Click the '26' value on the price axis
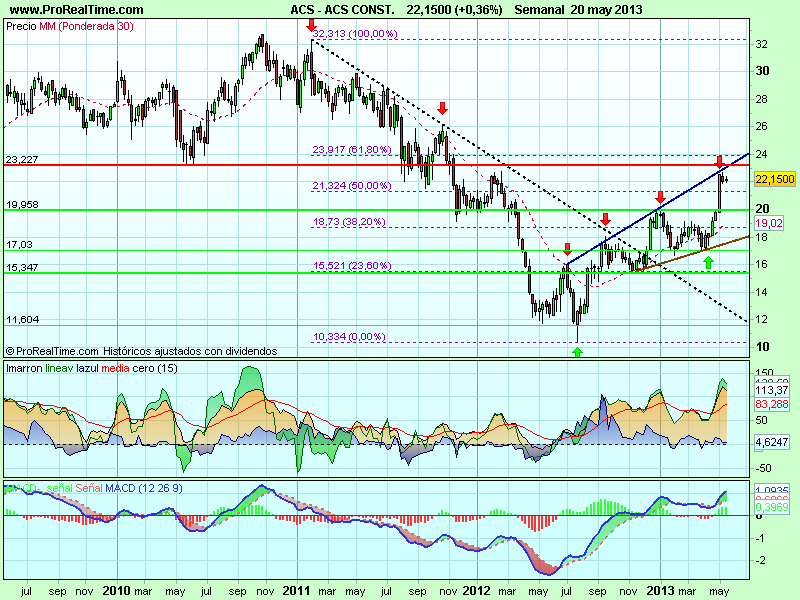The image size is (800, 600). tap(761, 127)
